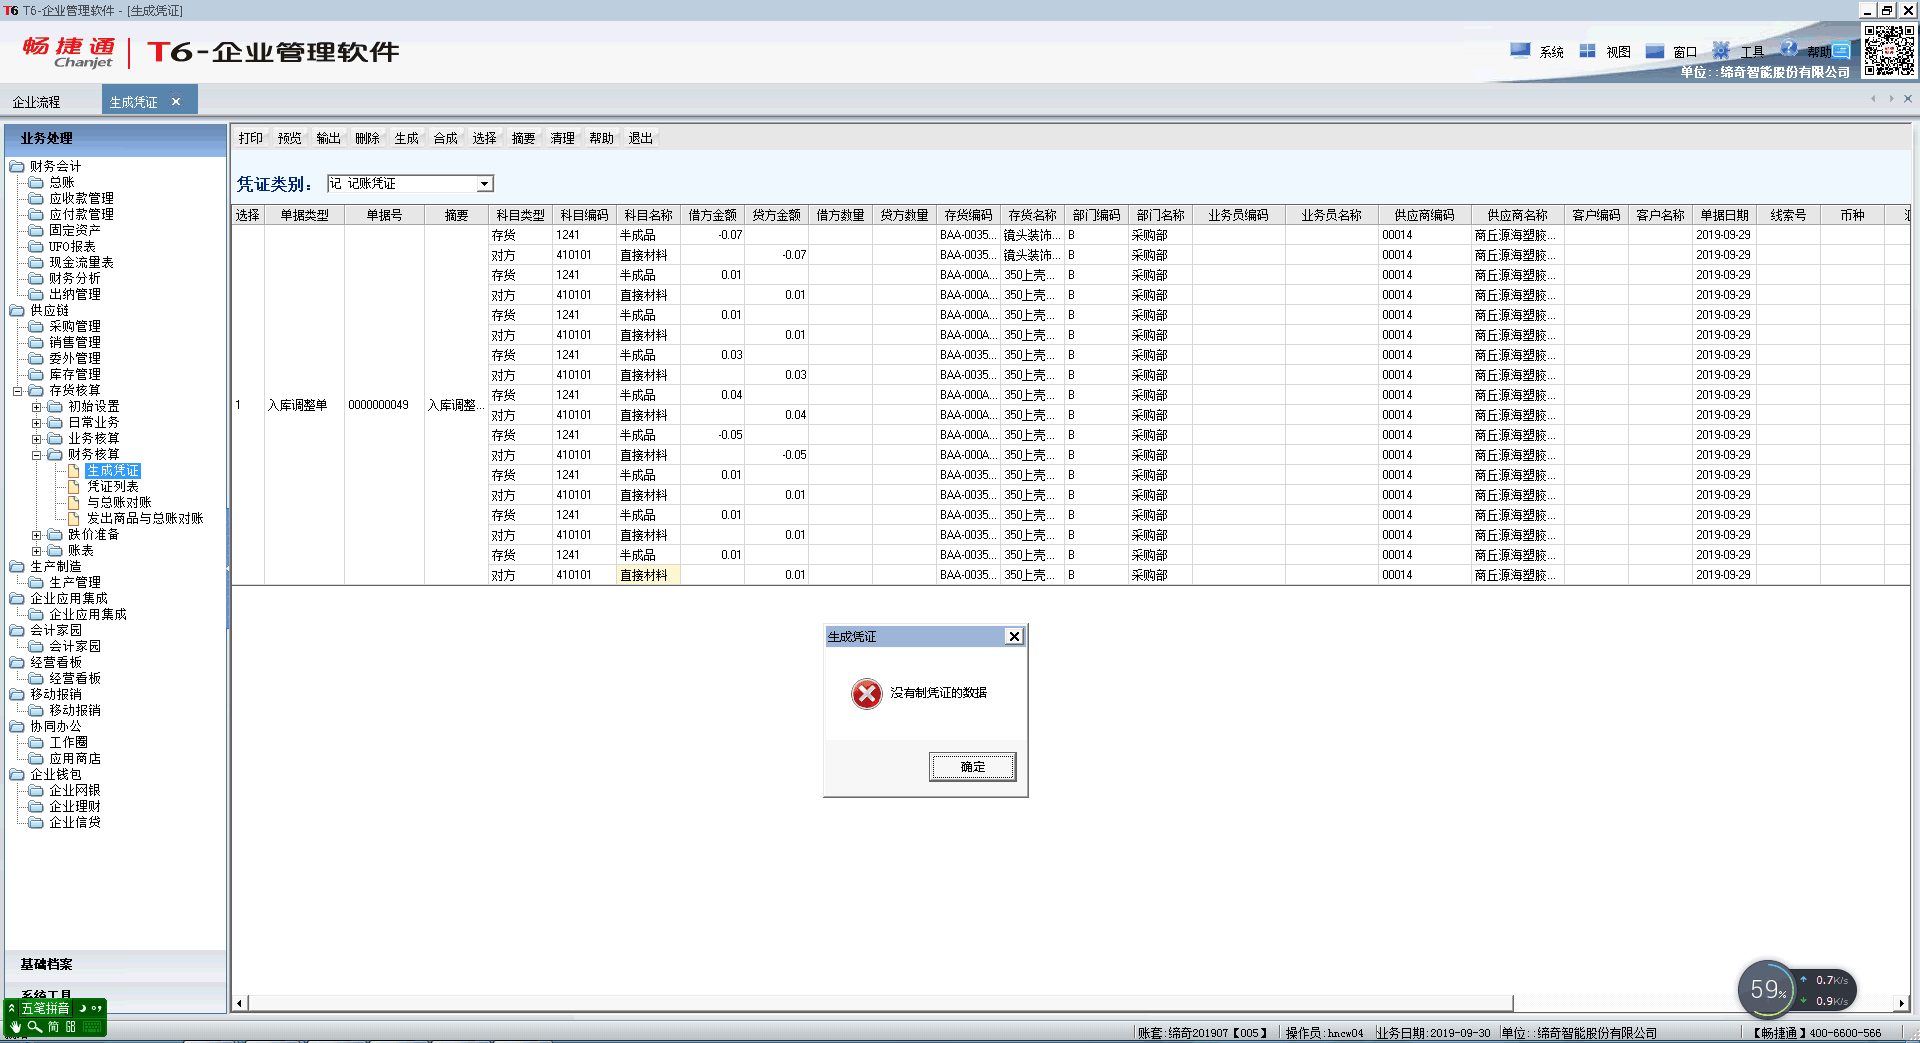Open the 业务处理 panel header
The image size is (1920, 1043).
(x=116, y=138)
